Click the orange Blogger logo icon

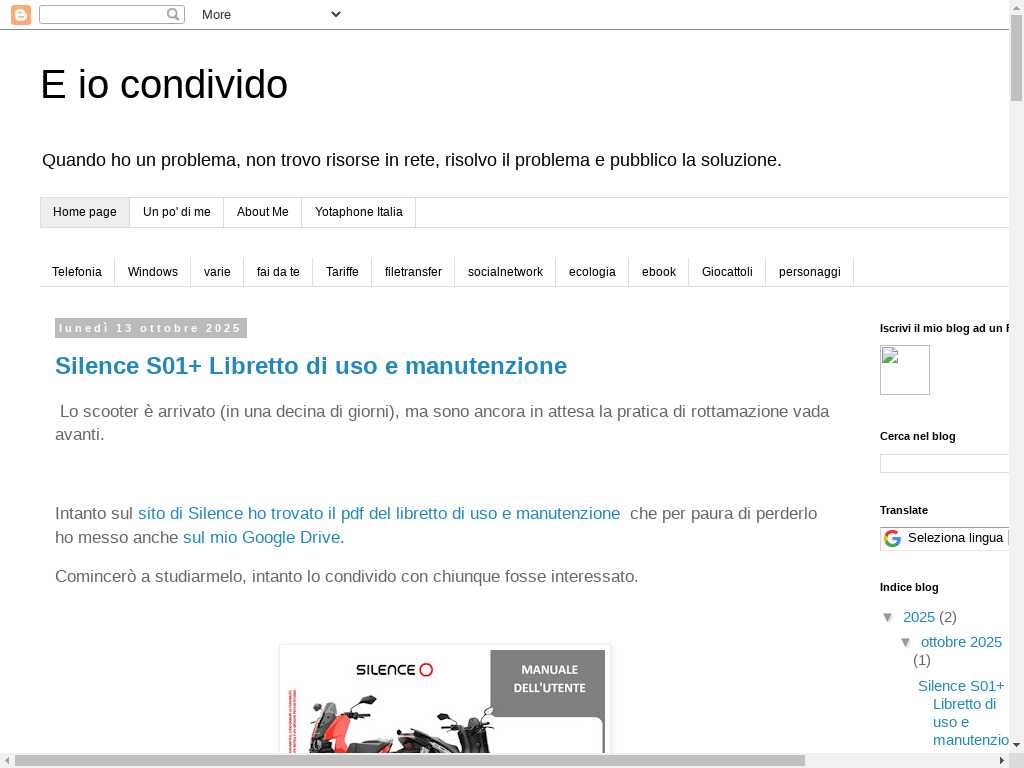pyautogui.click(x=20, y=15)
